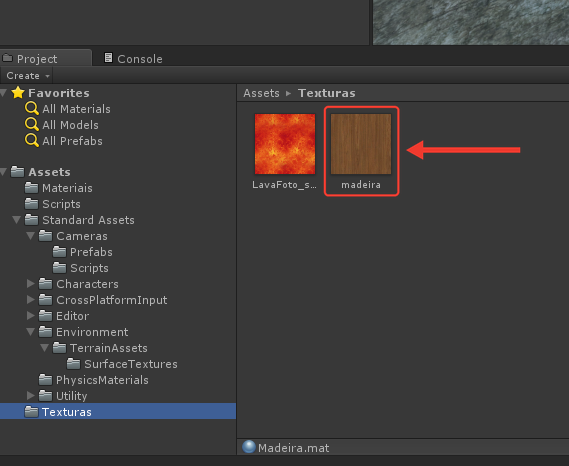
Task: Click search icon beside All Prefabs
Action: point(32,140)
